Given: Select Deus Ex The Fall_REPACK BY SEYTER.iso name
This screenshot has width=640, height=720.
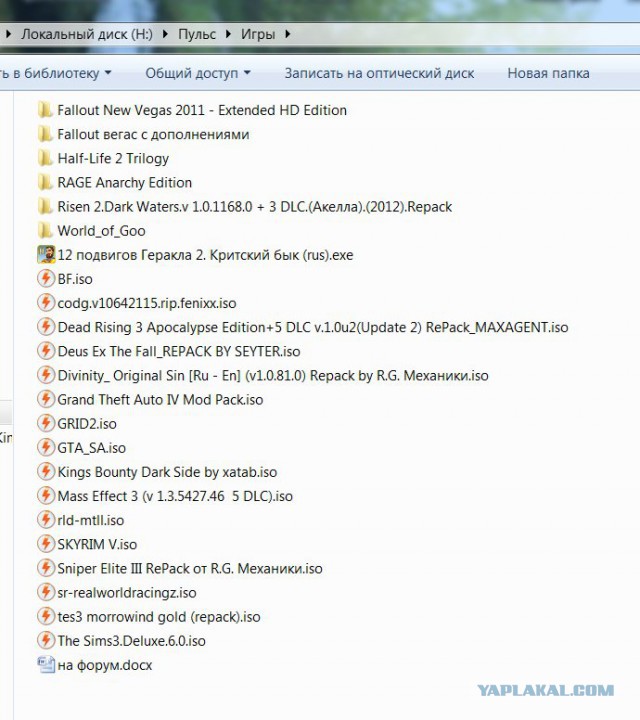Looking at the screenshot, I should coord(179,351).
